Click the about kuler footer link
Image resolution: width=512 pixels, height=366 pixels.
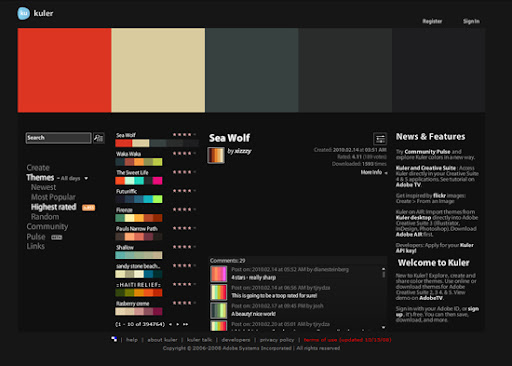pyautogui.click(x=162, y=340)
